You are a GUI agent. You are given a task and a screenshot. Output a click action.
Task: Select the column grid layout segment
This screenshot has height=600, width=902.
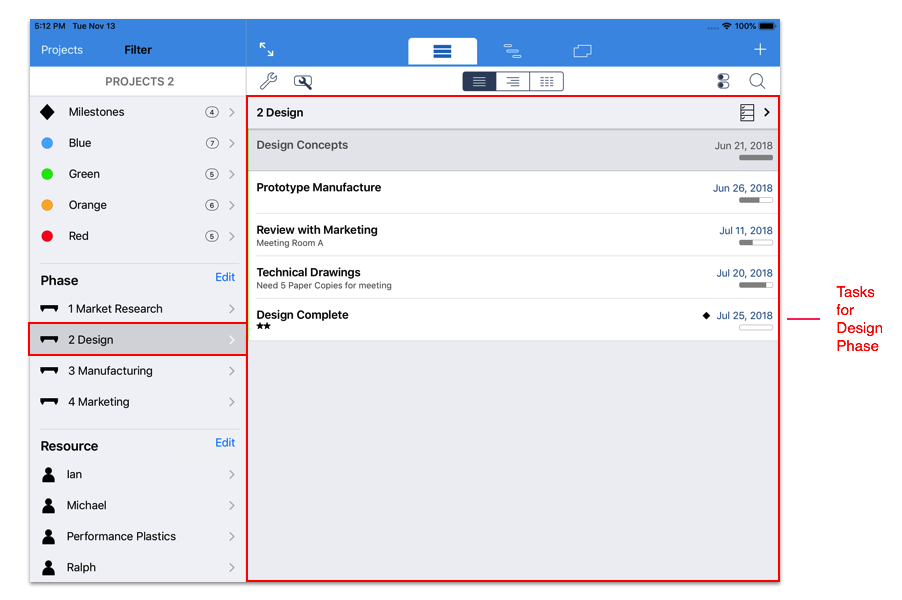pos(546,82)
